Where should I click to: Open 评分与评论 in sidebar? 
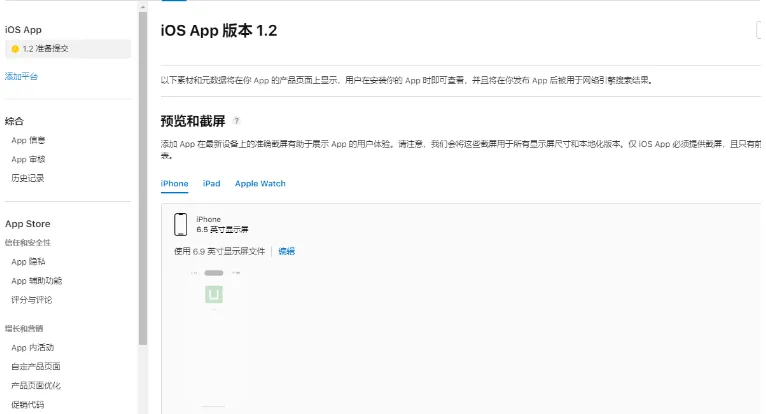32,300
